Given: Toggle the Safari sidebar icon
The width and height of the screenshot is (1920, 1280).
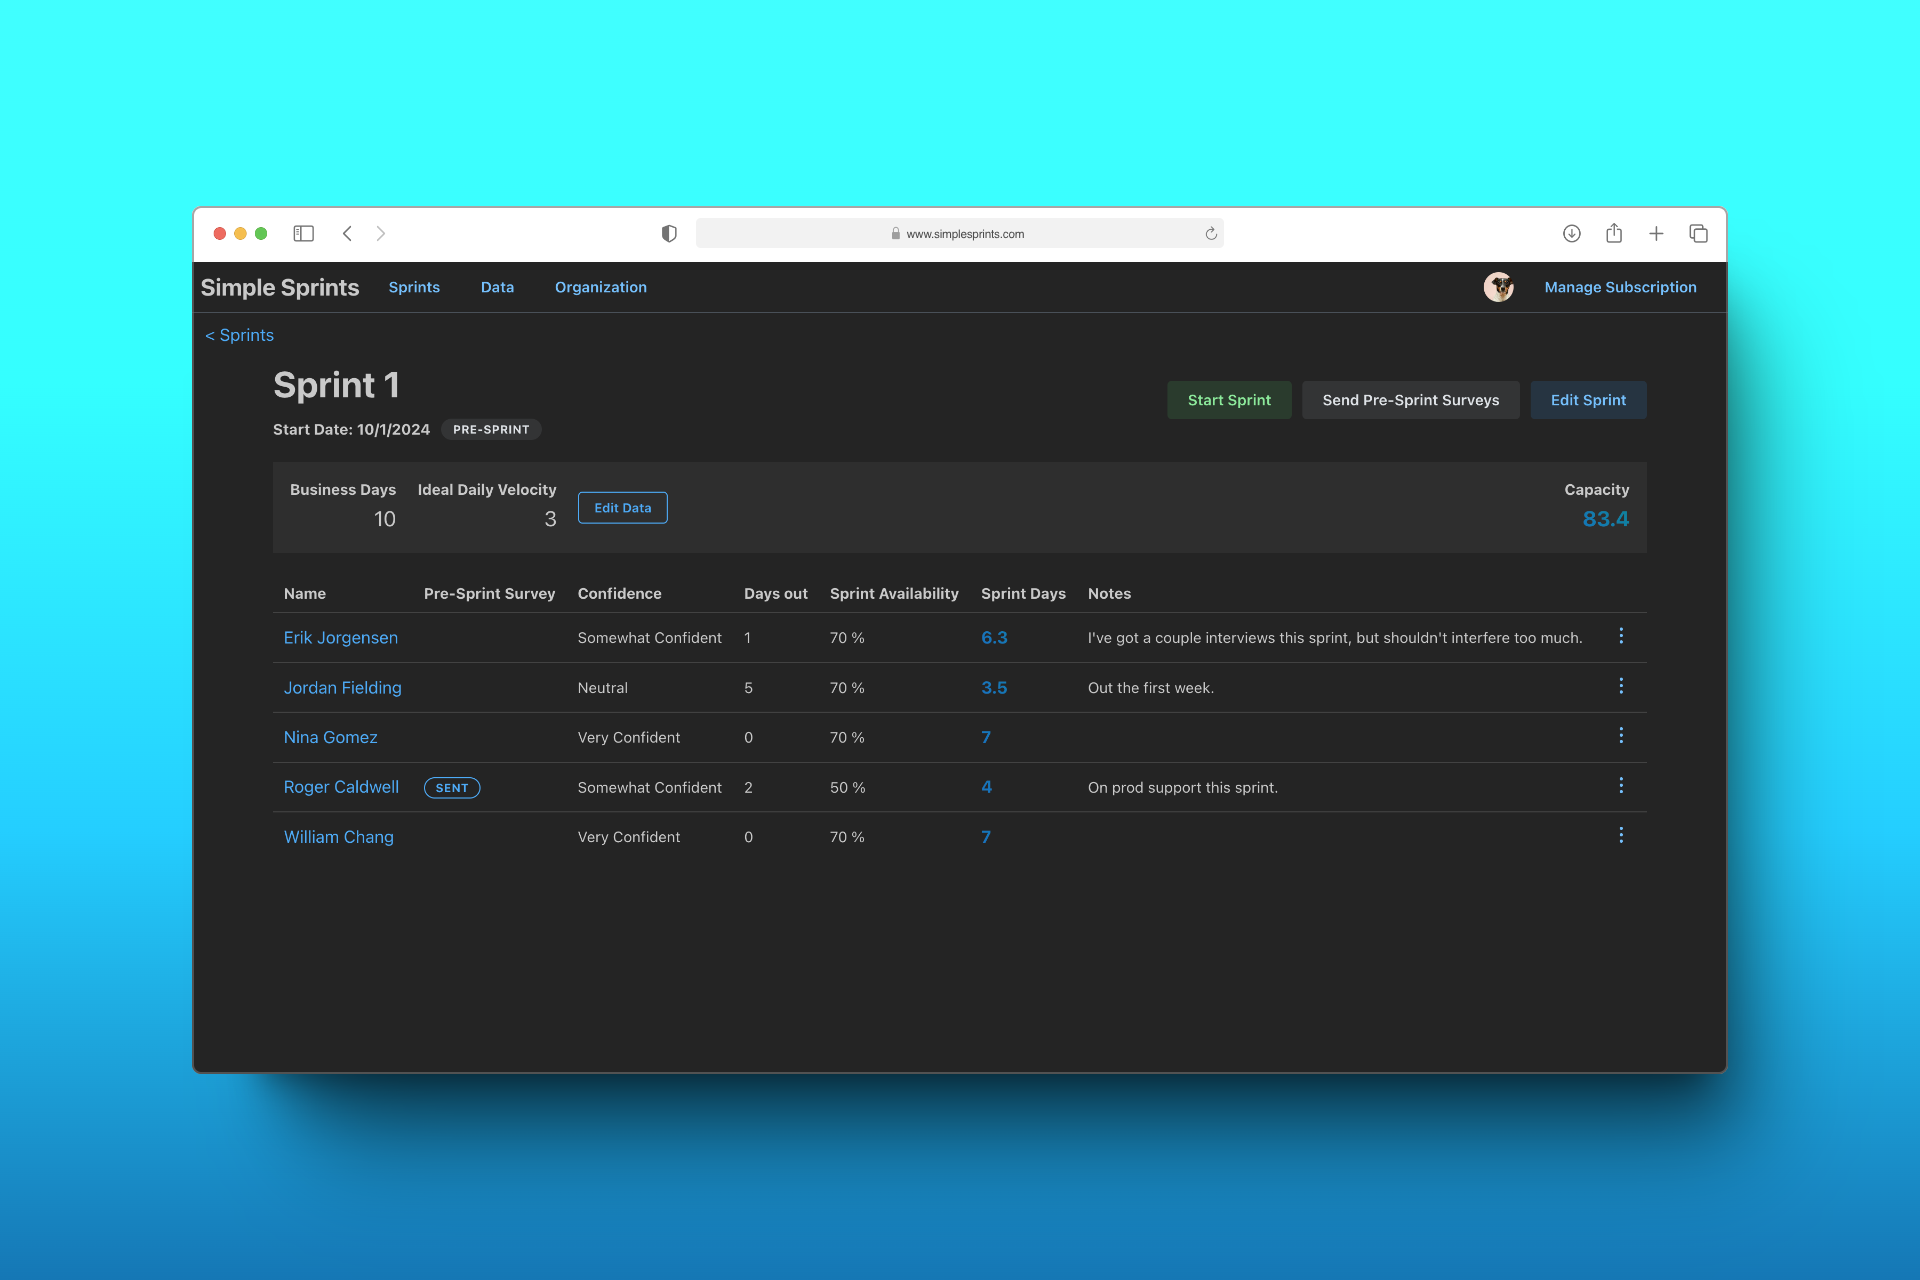Looking at the screenshot, I should (303, 233).
